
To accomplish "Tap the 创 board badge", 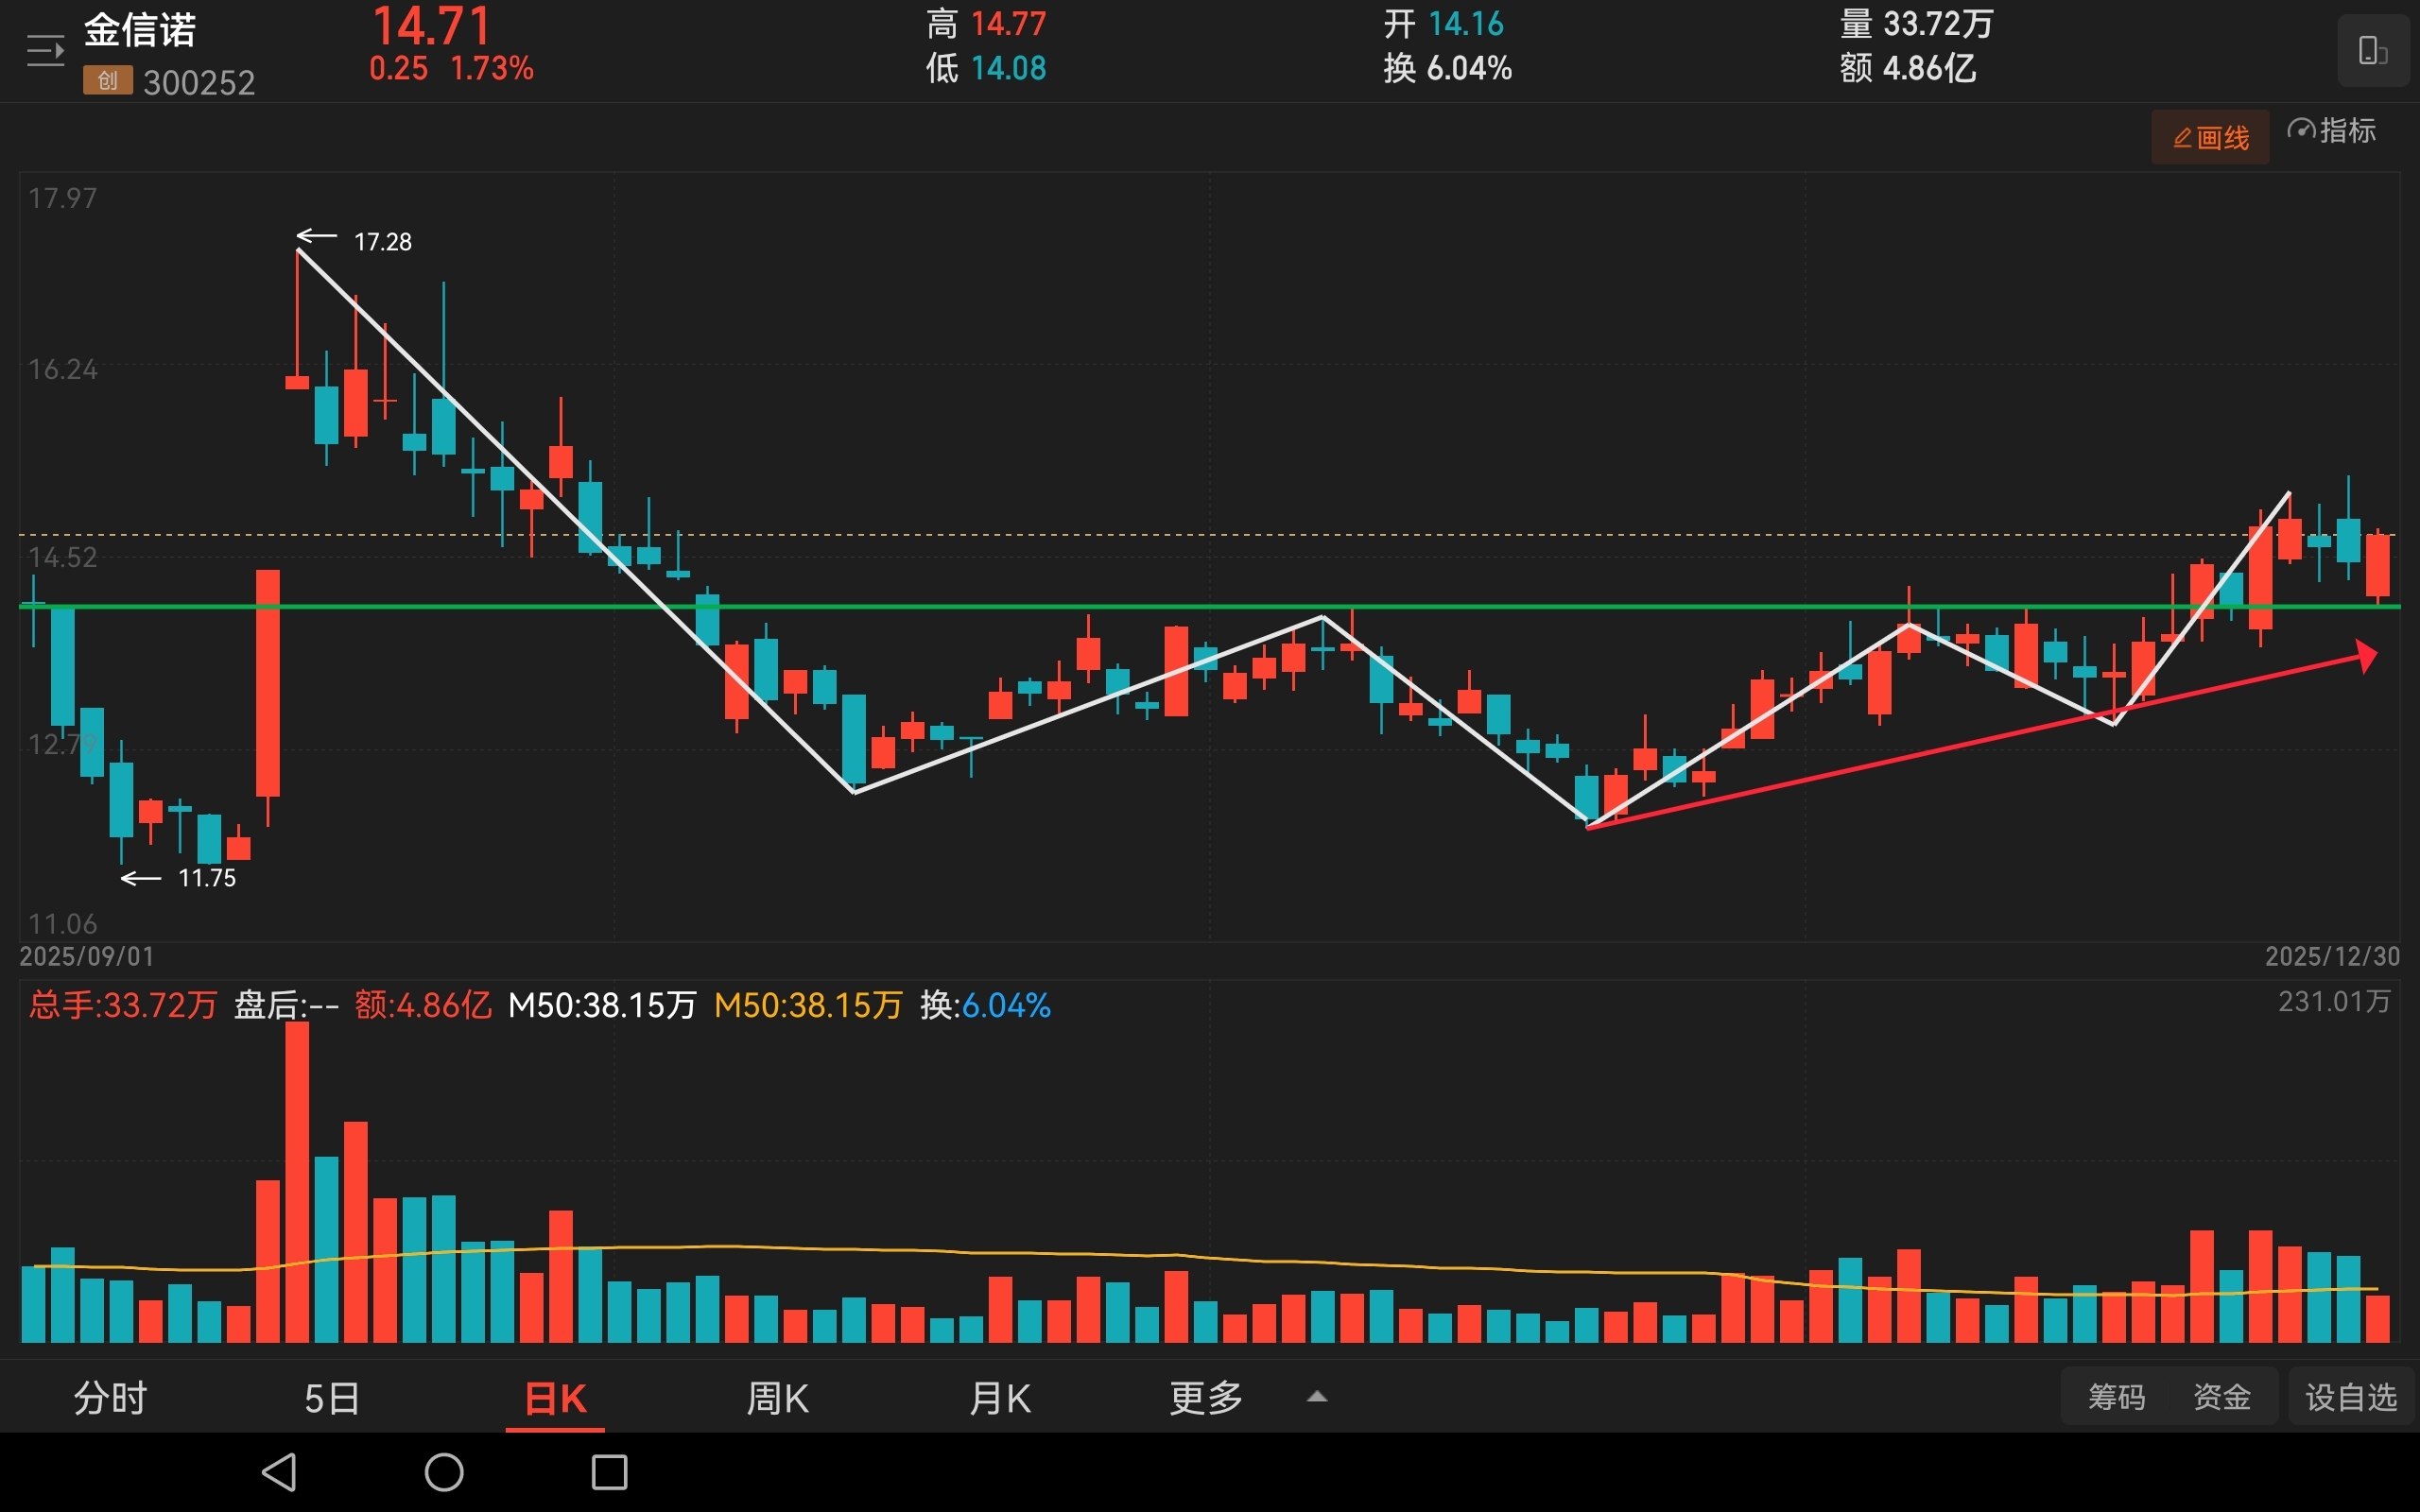I will click(x=107, y=80).
